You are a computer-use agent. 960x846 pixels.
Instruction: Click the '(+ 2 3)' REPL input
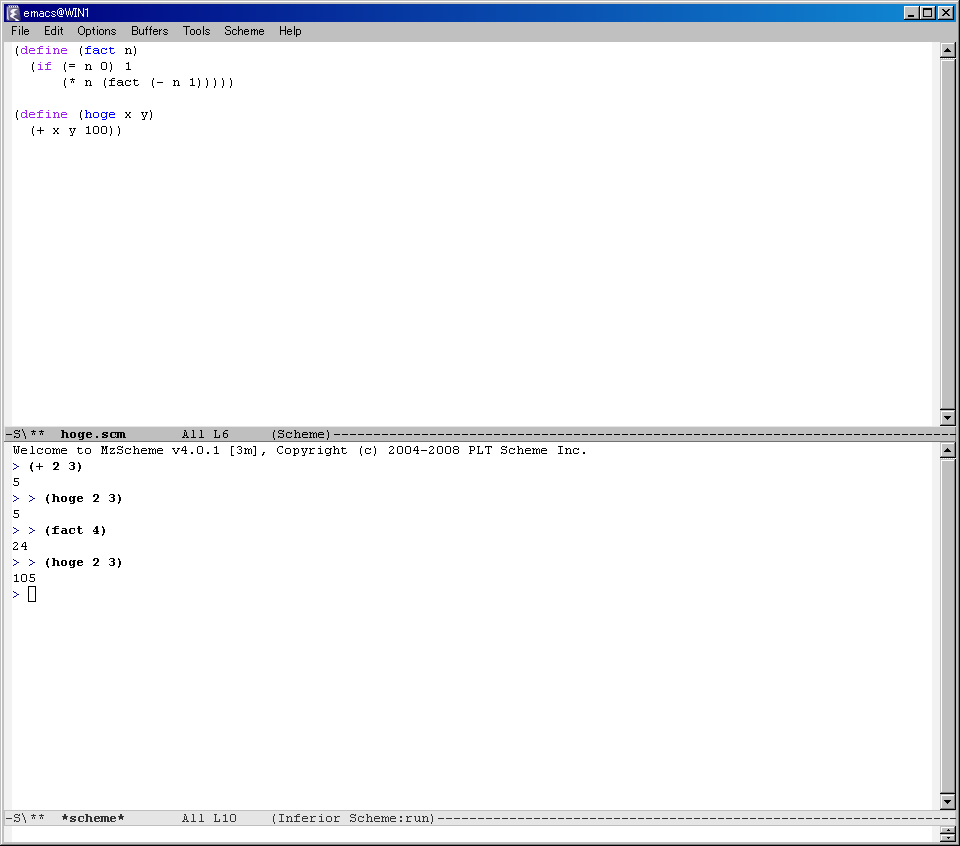pyautogui.click(x=55, y=466)
